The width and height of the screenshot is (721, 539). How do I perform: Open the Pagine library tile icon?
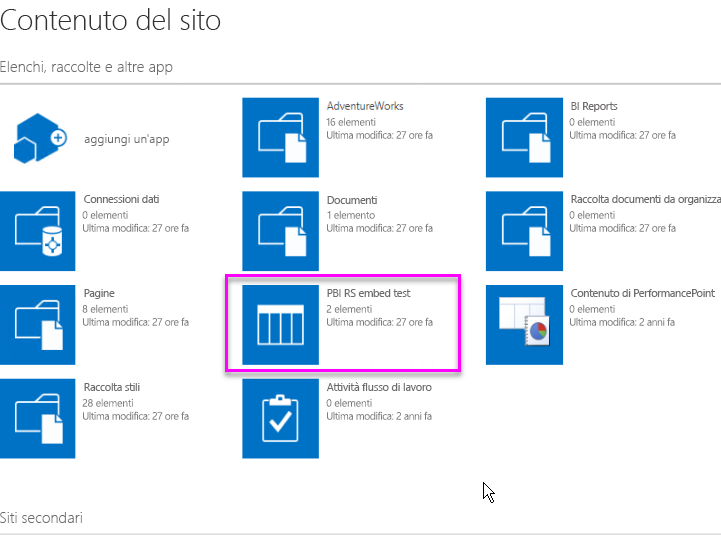click(37, 325)
